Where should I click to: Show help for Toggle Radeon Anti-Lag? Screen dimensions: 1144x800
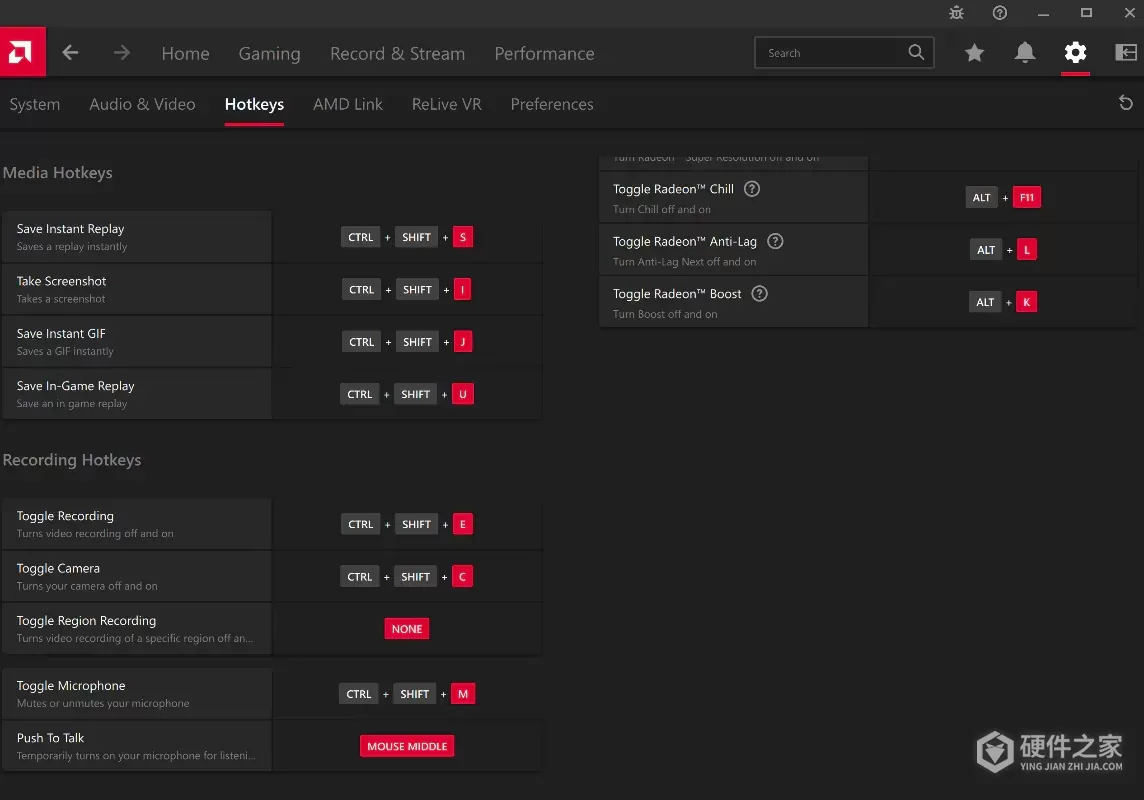pyautogui.click(x=775, y=241)
